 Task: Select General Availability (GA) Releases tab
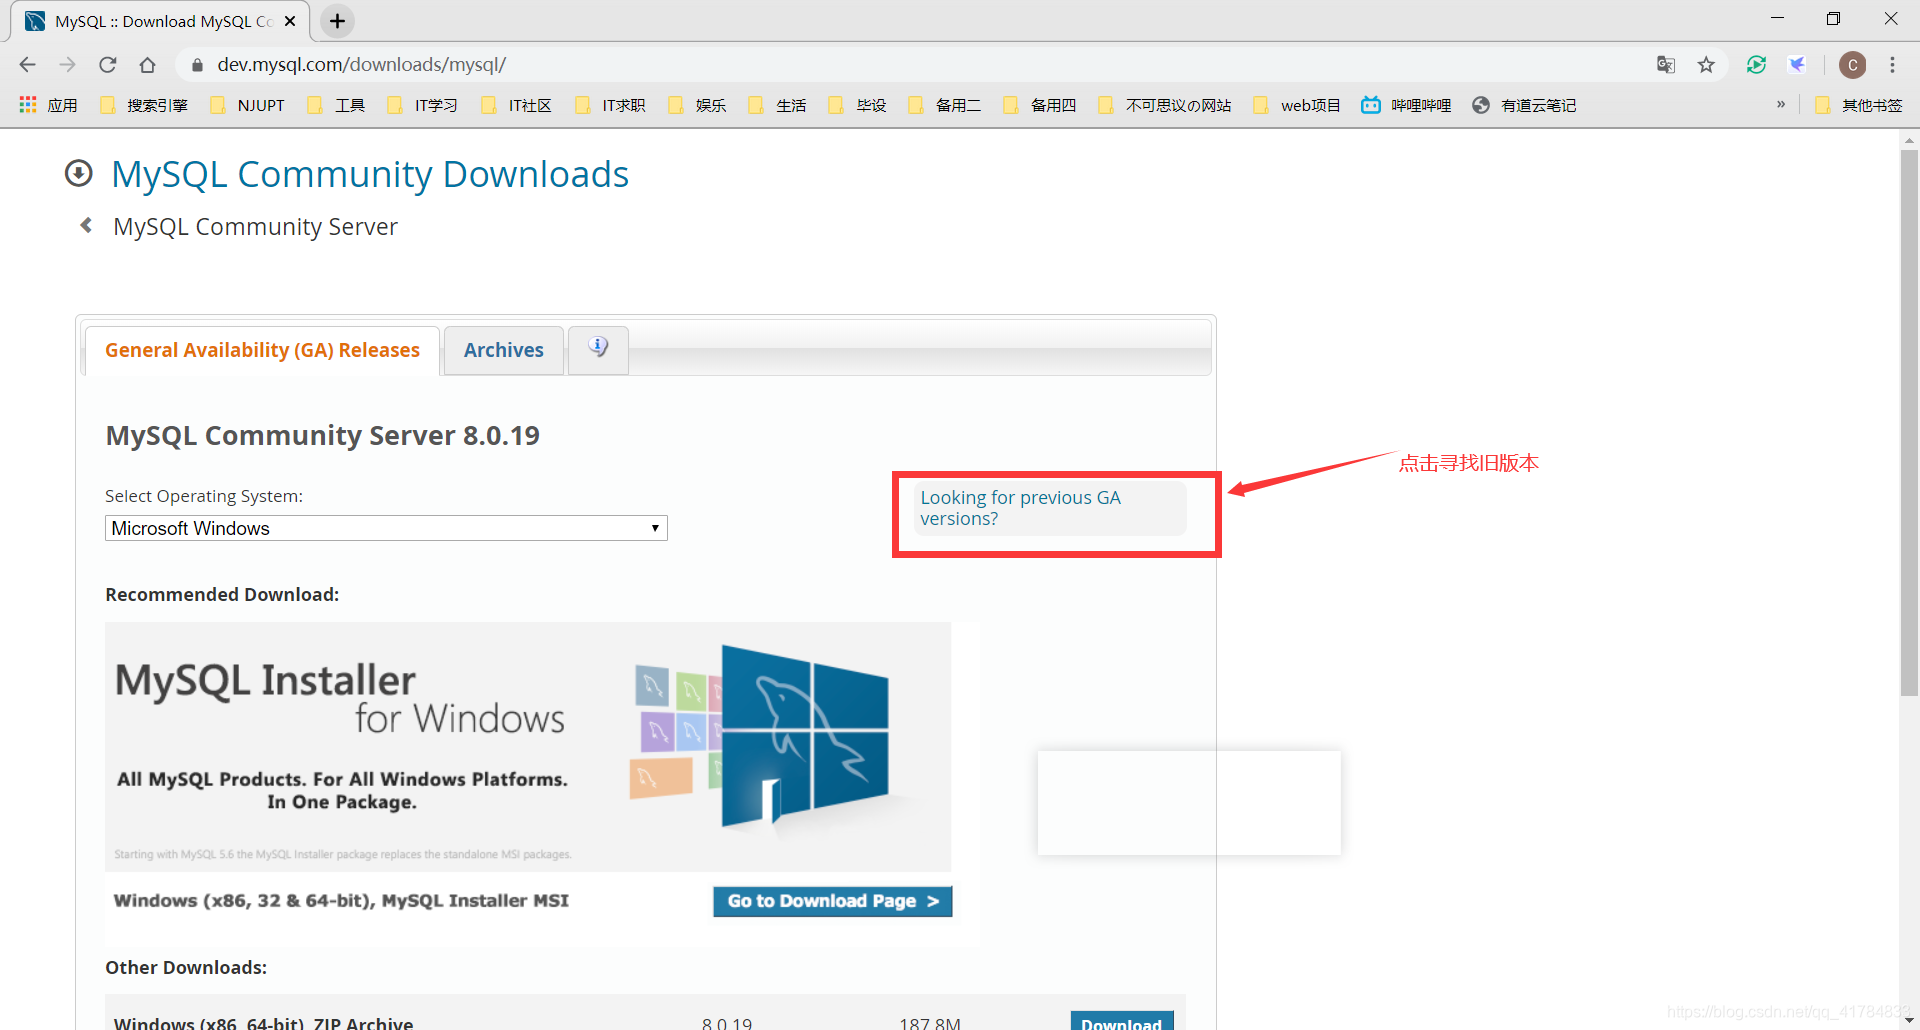coord(262,350)
